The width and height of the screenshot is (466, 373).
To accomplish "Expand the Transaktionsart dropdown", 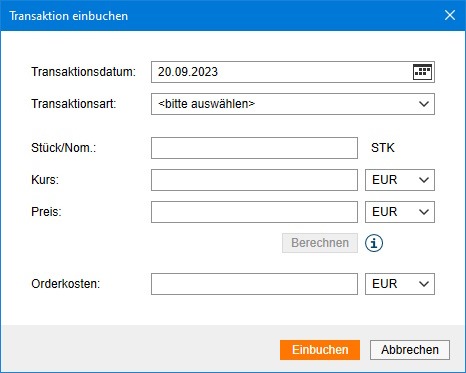I will coord(293,104).
